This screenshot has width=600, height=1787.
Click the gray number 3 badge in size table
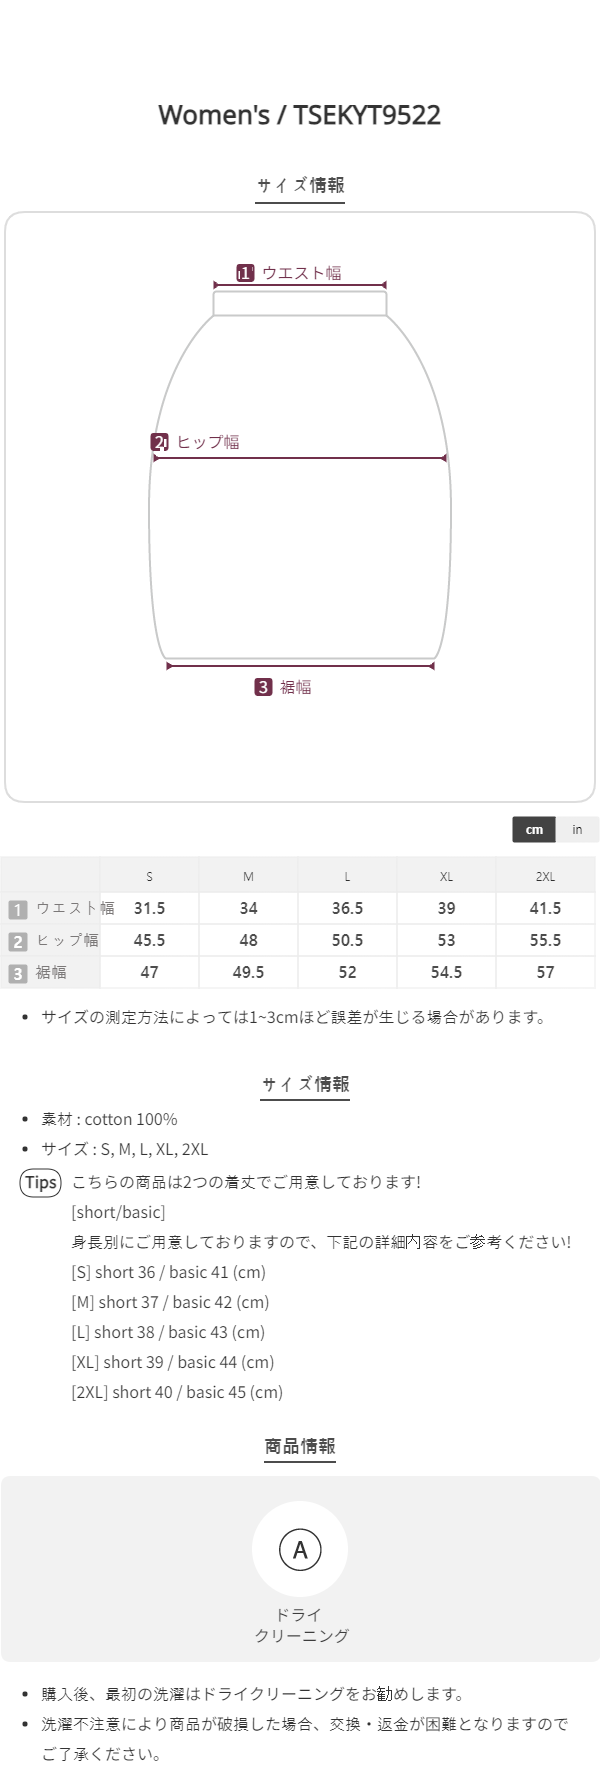click(x=17, y=973)
